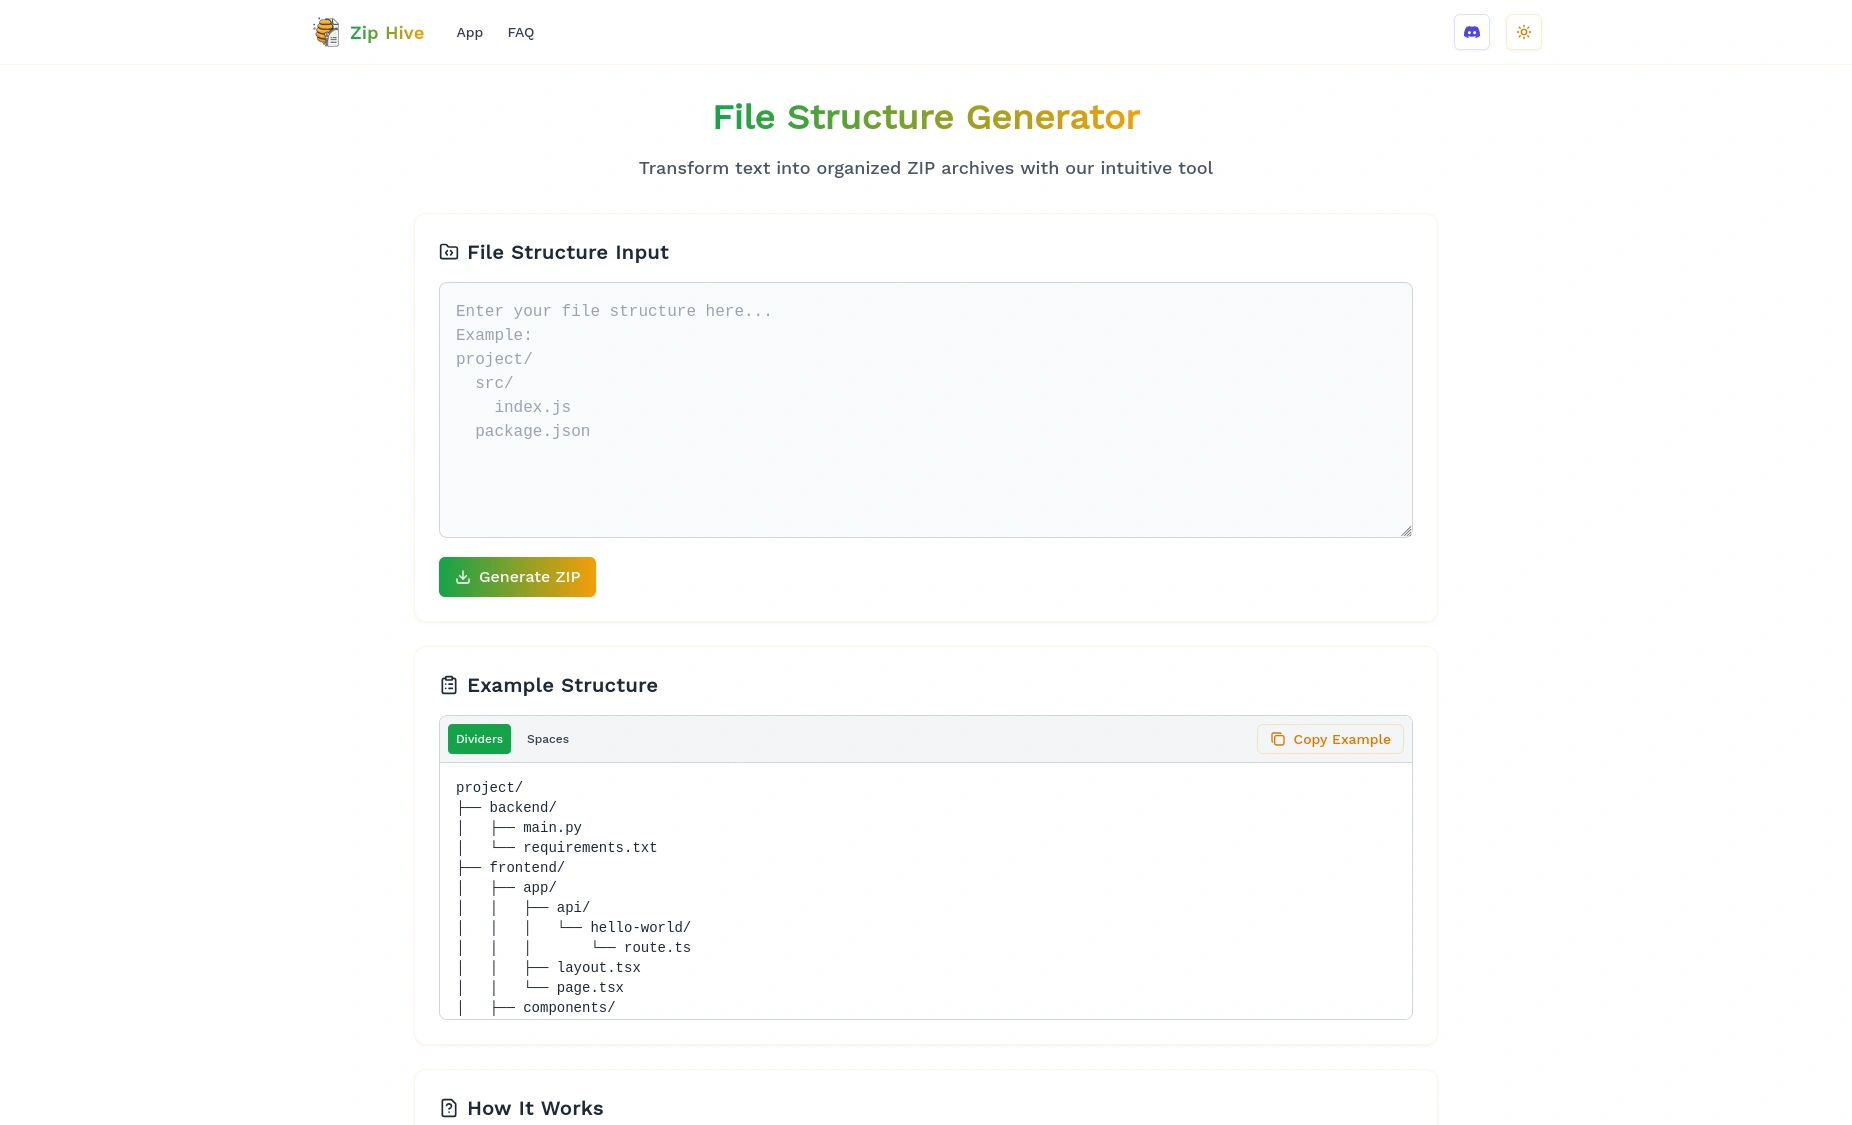
Task: Toggle the light/dark theme switch
Action: [x=1523, y=32]
